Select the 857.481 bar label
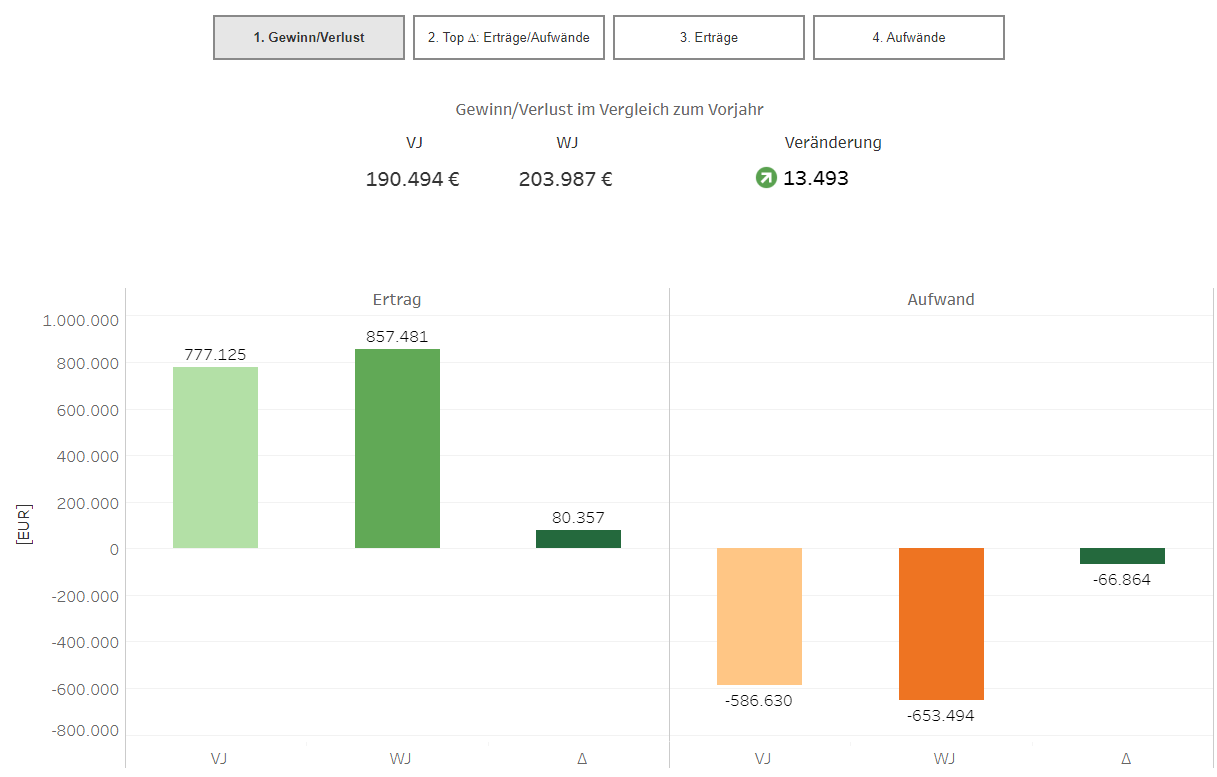The width and height of the screenshot is (1217, 777). click(397, 337)
